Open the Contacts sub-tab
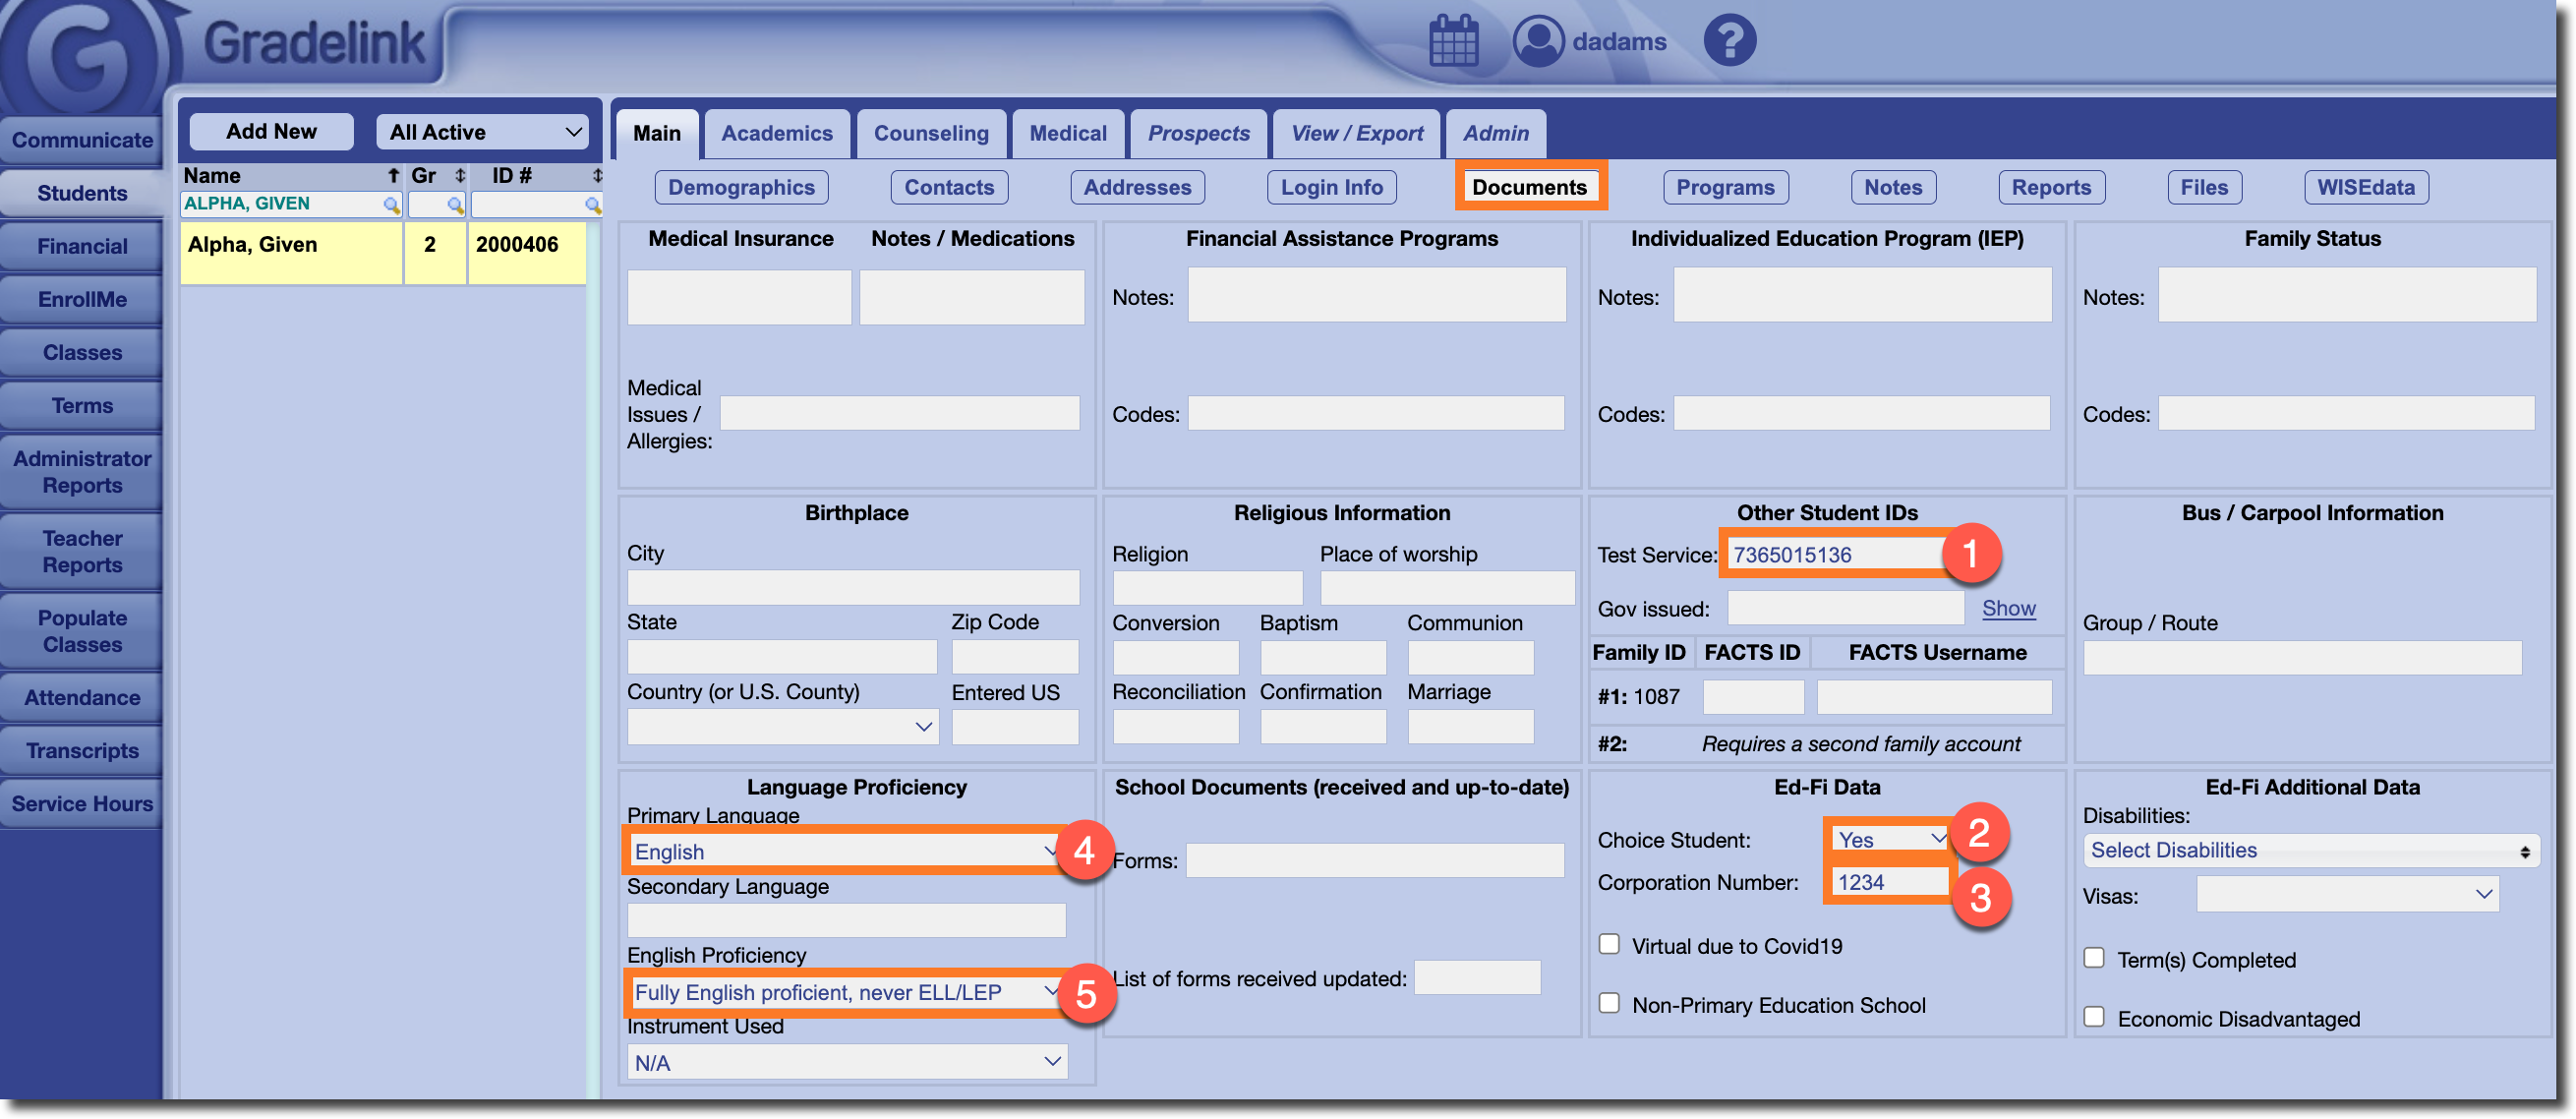The width and height of the screenshot is (2576, 1119). click(949, 187)
